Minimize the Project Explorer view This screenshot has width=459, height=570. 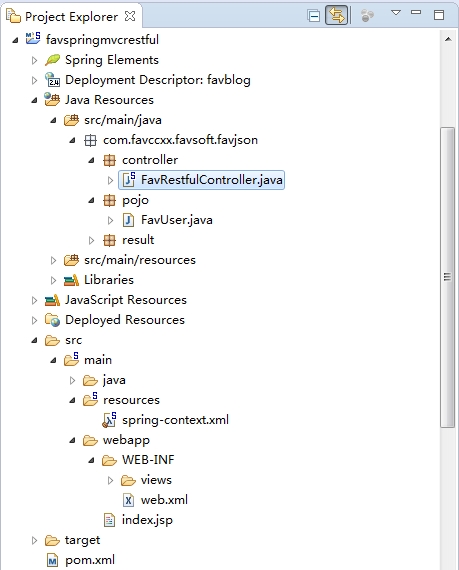tap(416, 12)
